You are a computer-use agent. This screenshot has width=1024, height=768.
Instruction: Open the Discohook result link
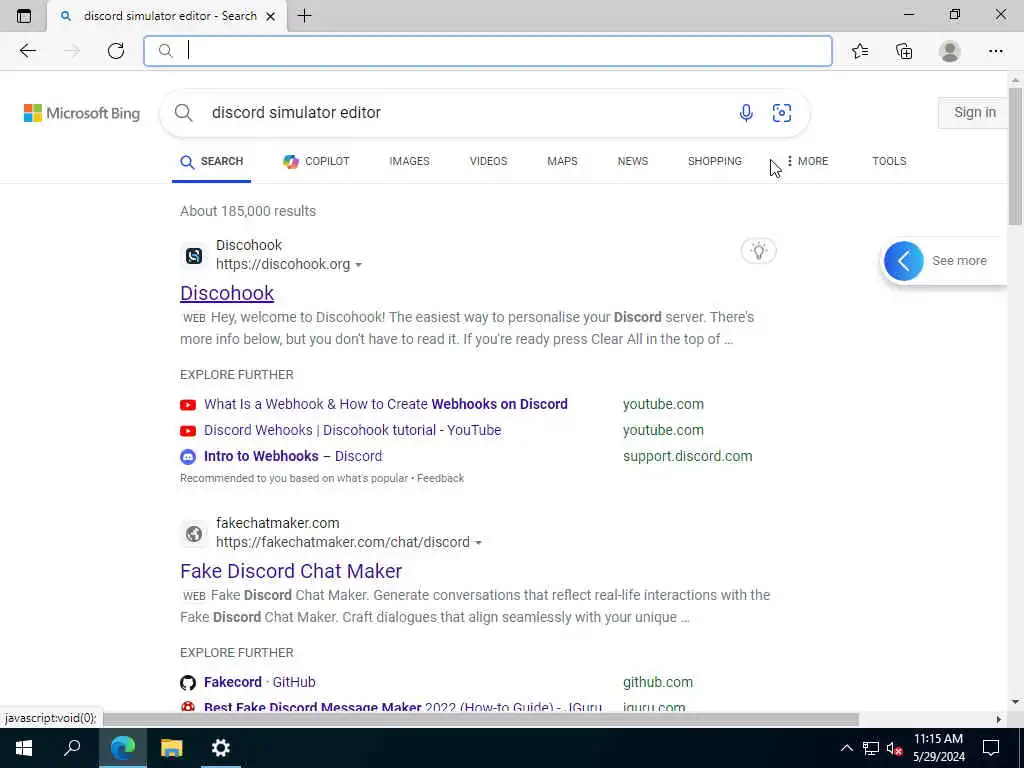(x=227, y=293)
